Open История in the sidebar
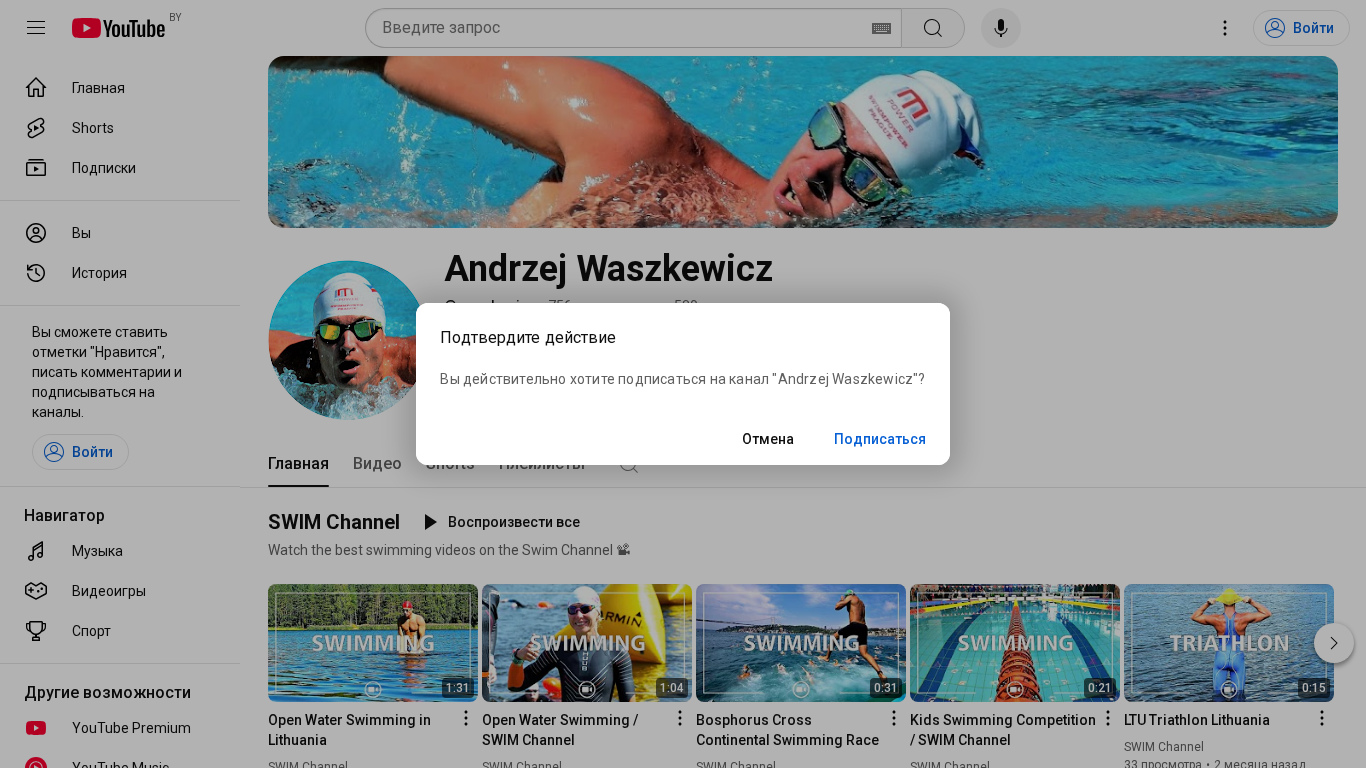 (x=120, y=273)
